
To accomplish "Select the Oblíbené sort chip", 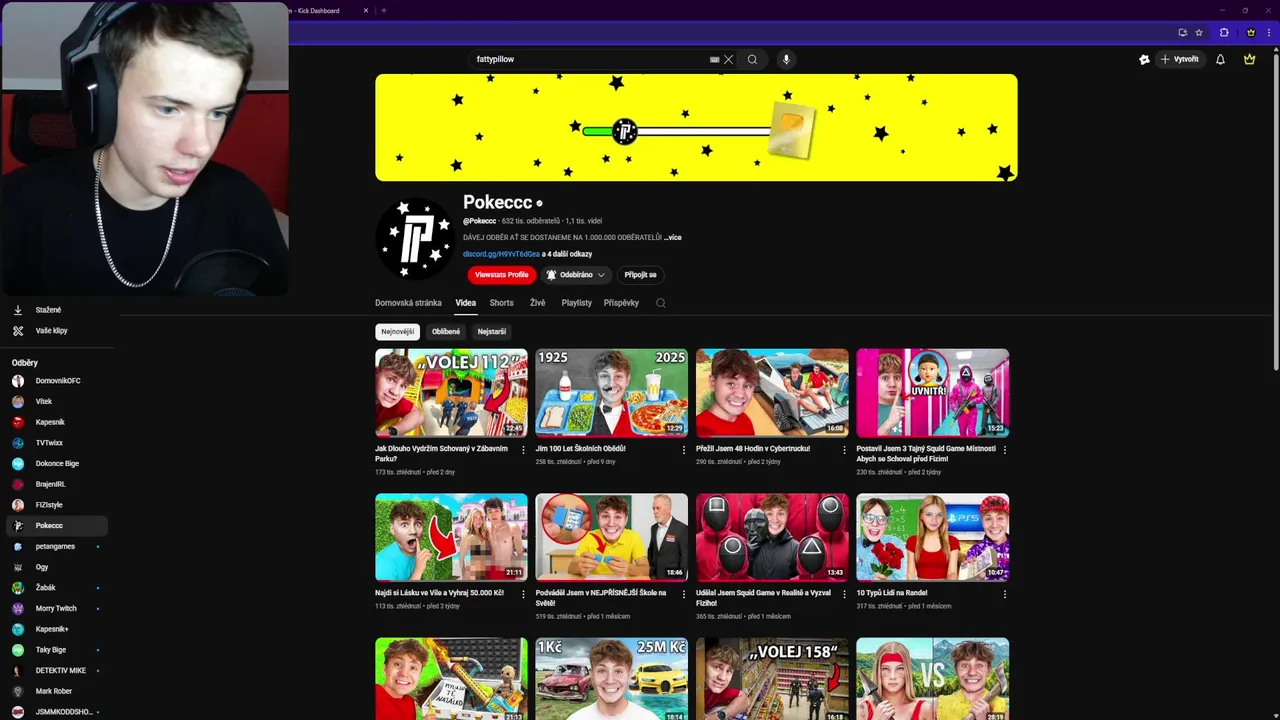I will pos(446,332).
